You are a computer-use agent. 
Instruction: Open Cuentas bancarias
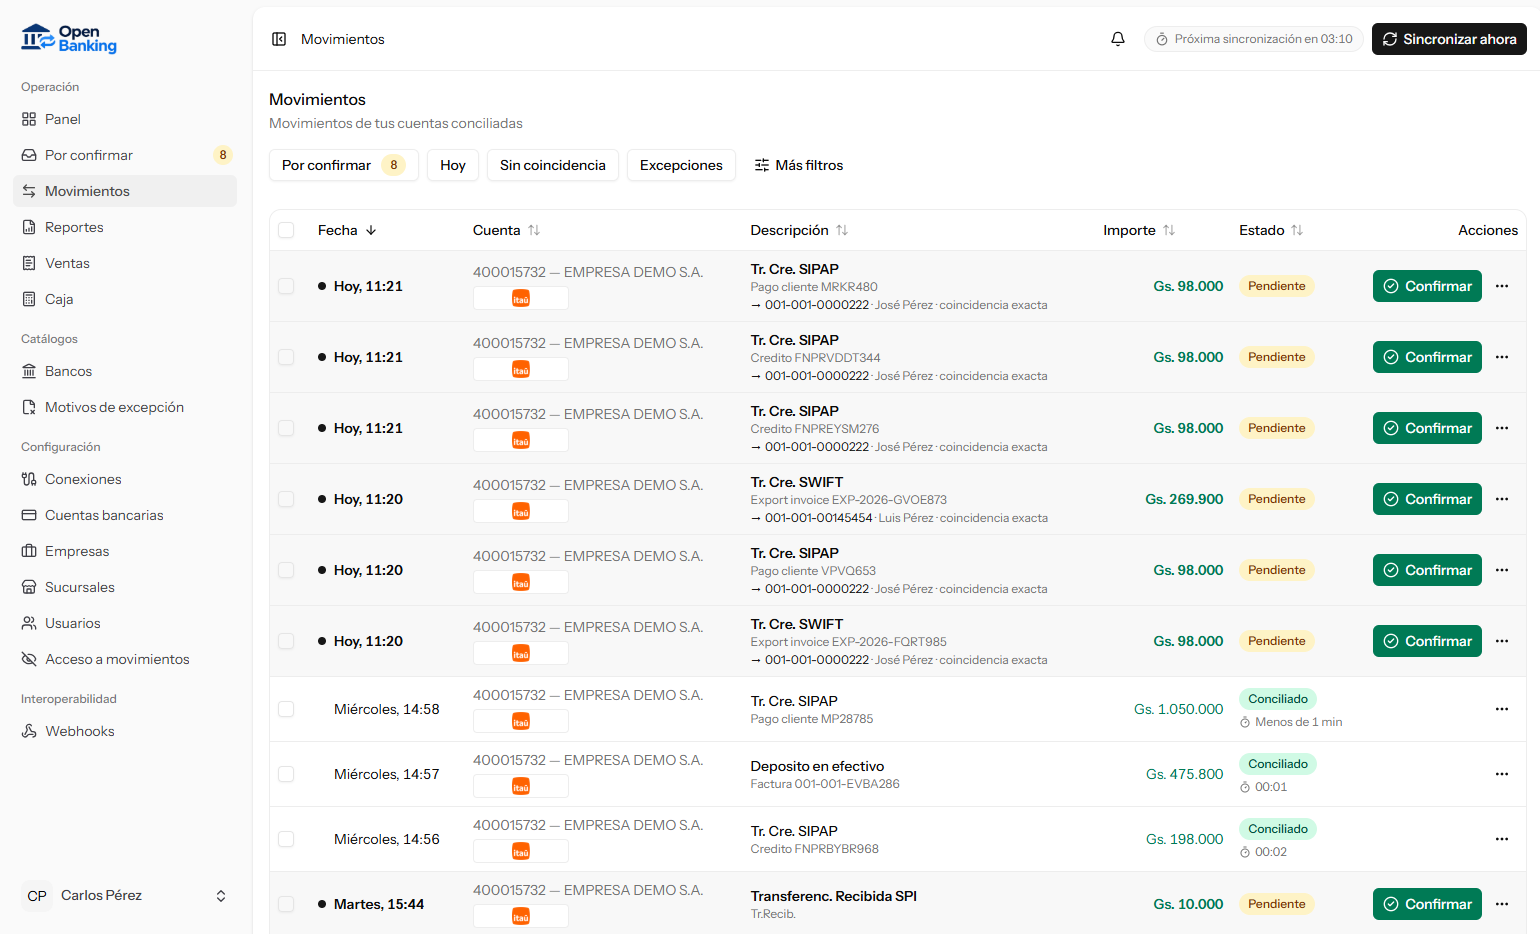(125, 515)
